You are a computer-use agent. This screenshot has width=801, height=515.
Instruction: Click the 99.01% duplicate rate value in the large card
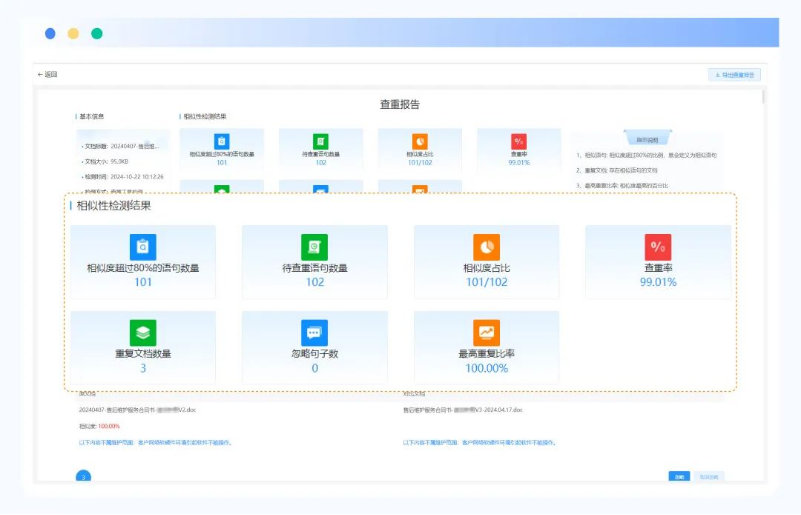(658, 283)
